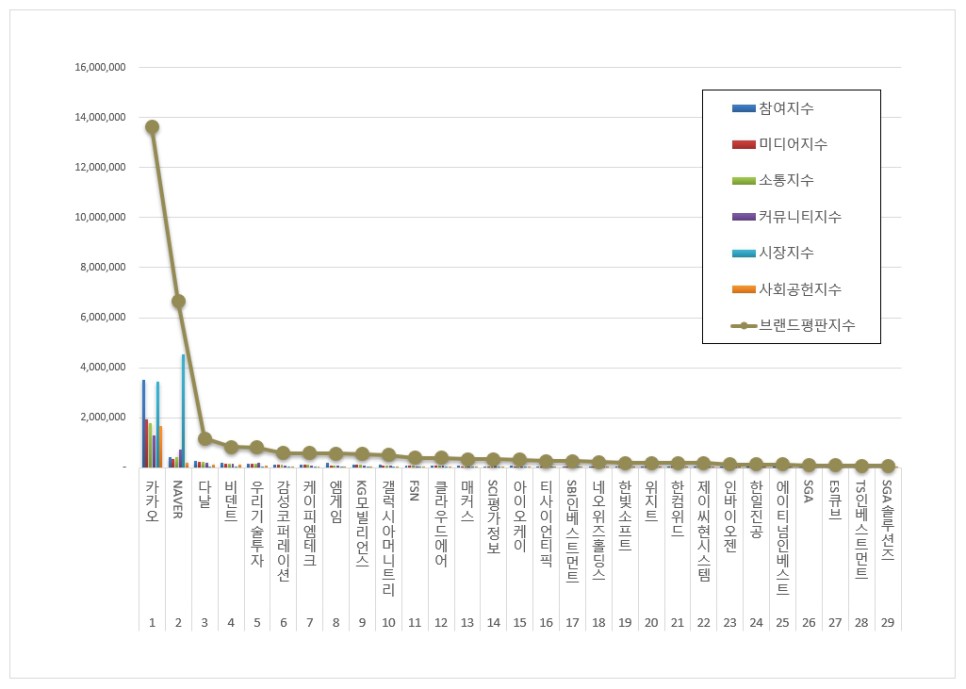
Task: Select the 한컴위드 axis label
Action: (x=677, y=508)
